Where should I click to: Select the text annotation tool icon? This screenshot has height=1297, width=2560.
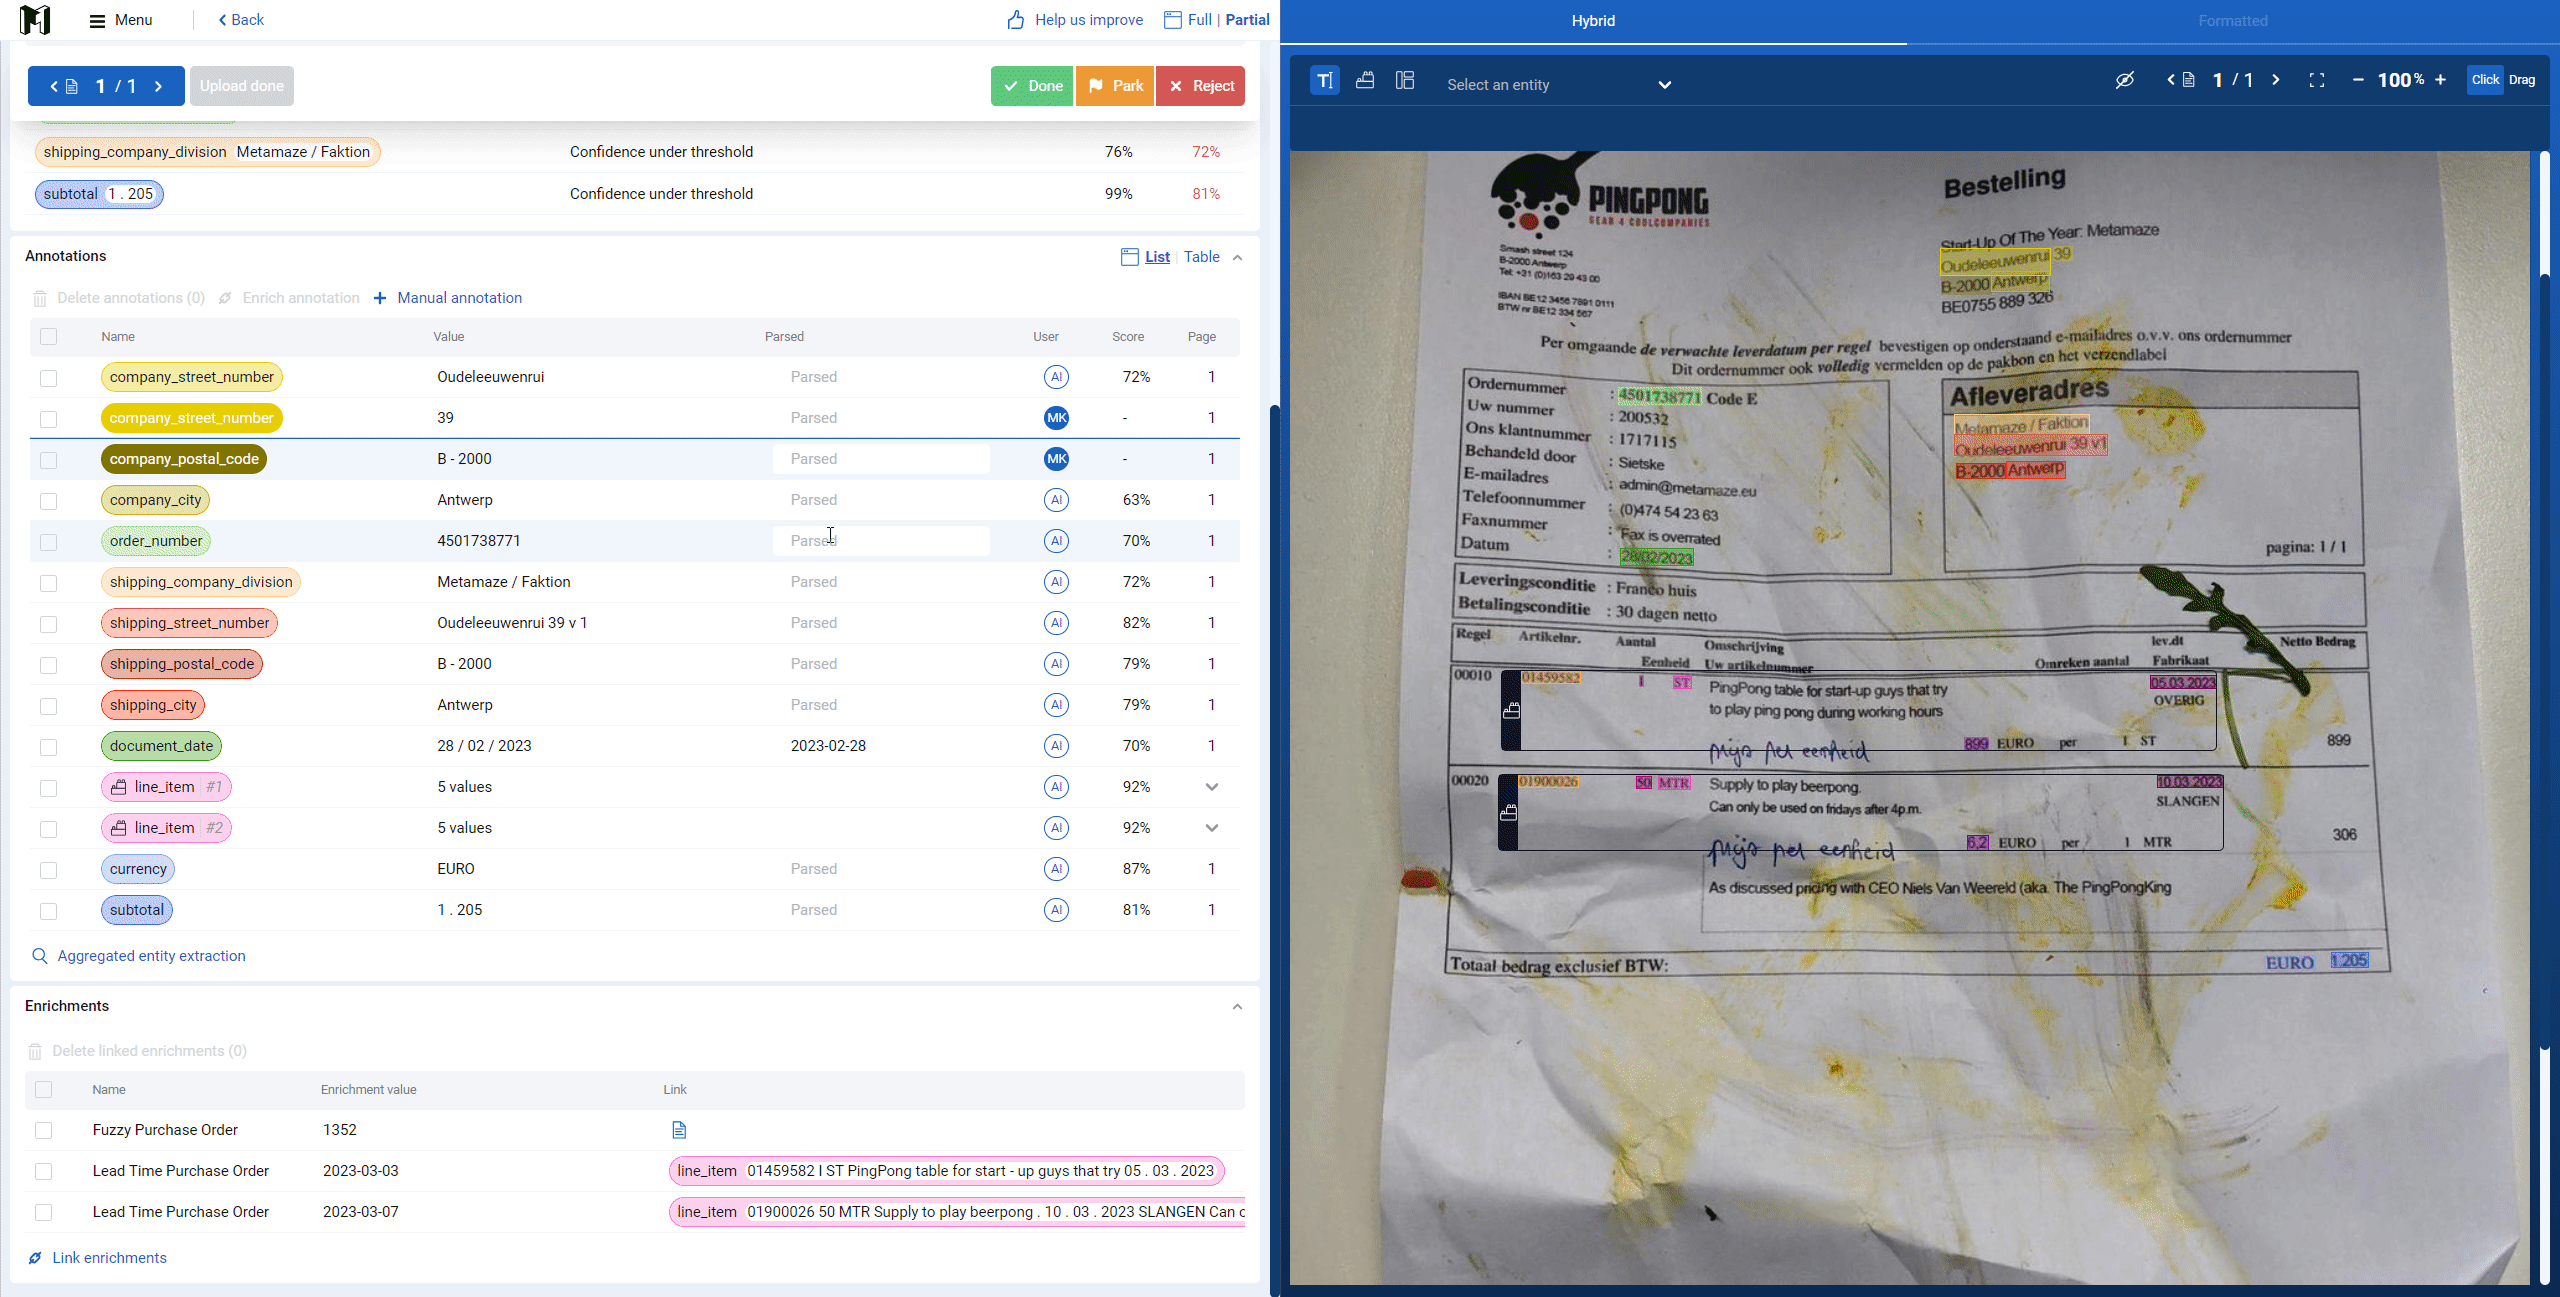pyautogui.click(x=1325, y=80)
